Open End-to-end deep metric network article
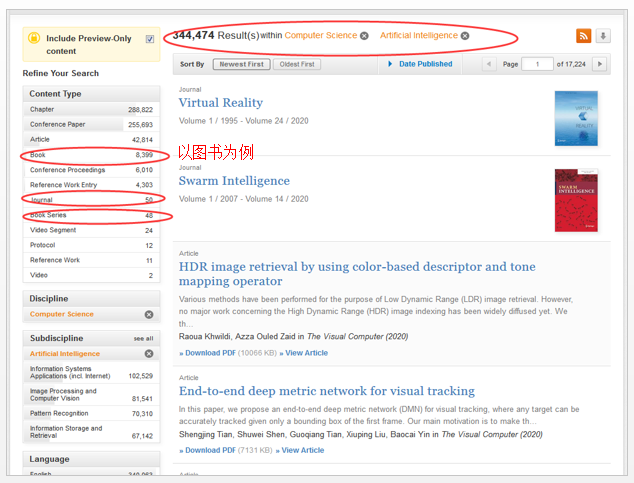The image size is (634, 483). click(327, 391)
